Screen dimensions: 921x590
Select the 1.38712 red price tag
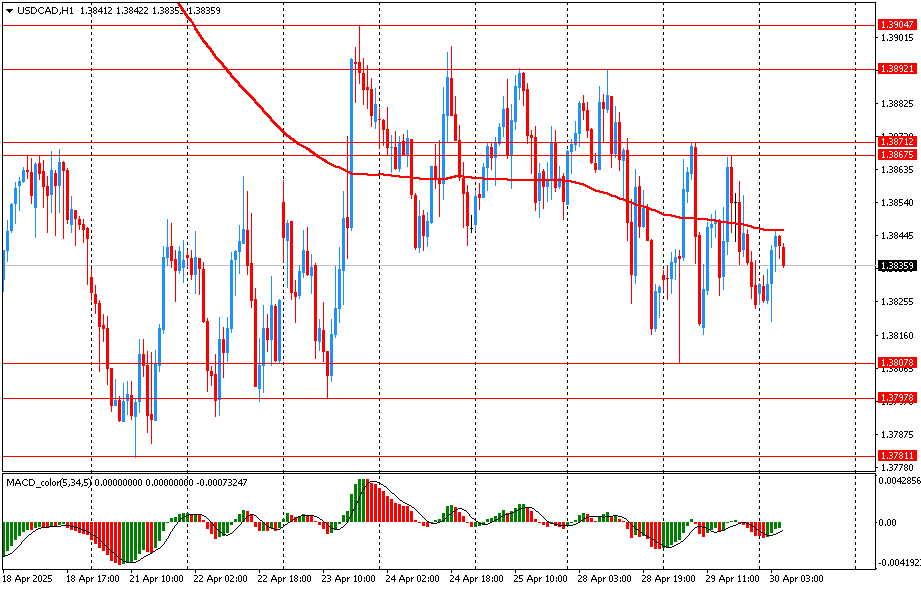click(x=894, y=142)
